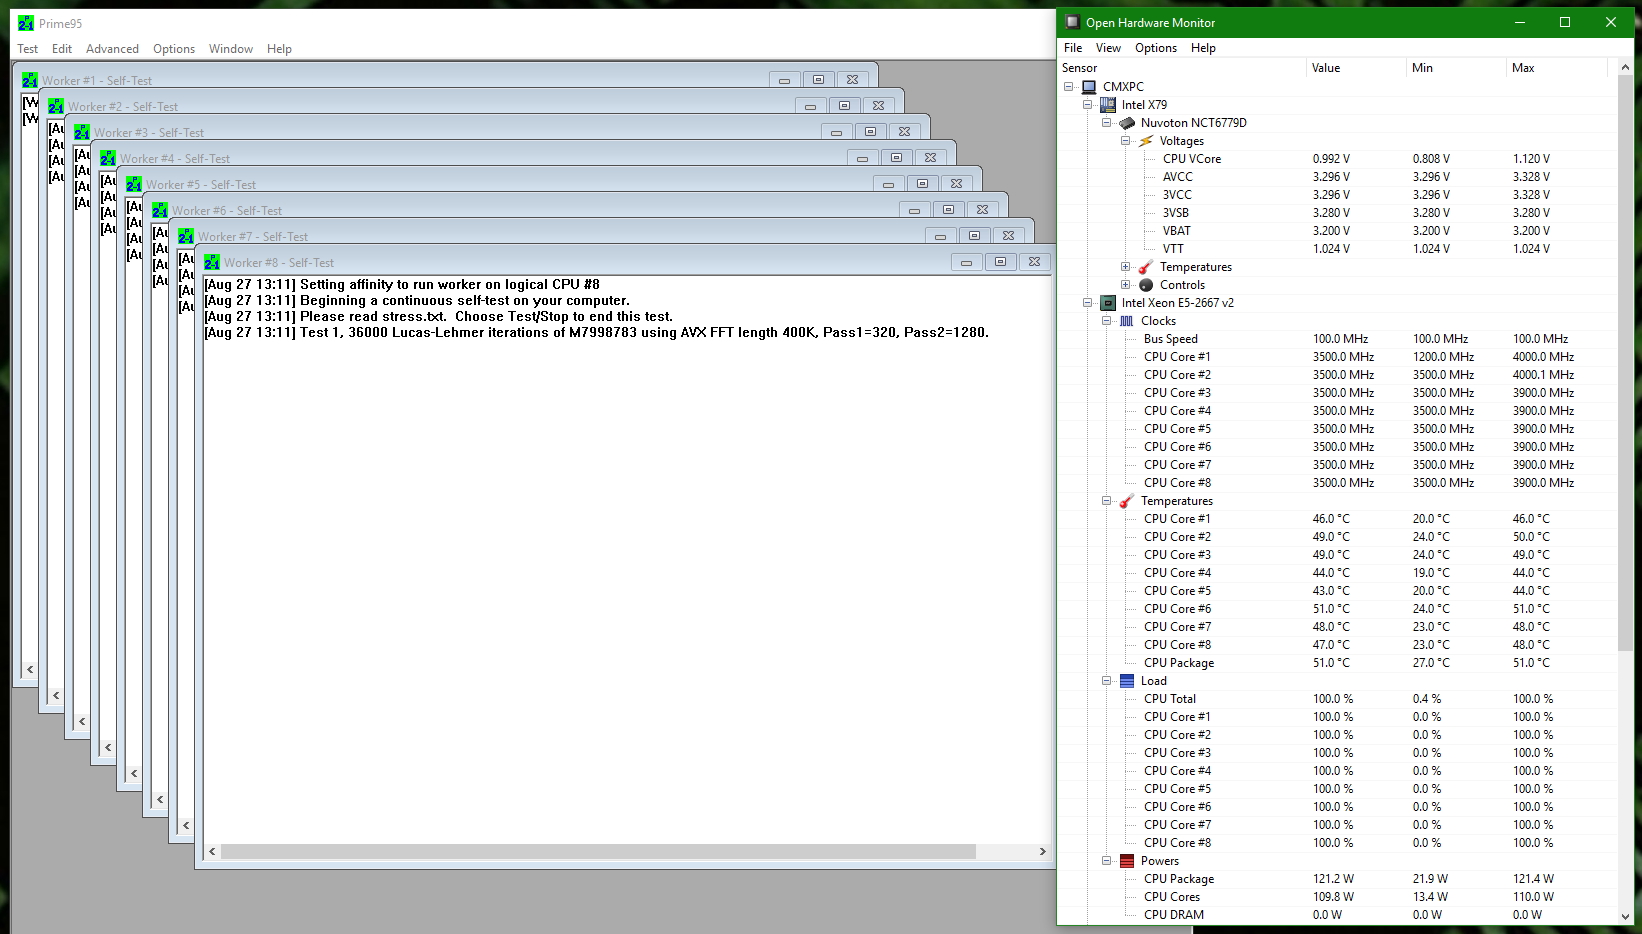The image size is (1642, 934).
Task: Open the Edit menu in Prime95
Action: pyautogui.click(x=62, y=49)
